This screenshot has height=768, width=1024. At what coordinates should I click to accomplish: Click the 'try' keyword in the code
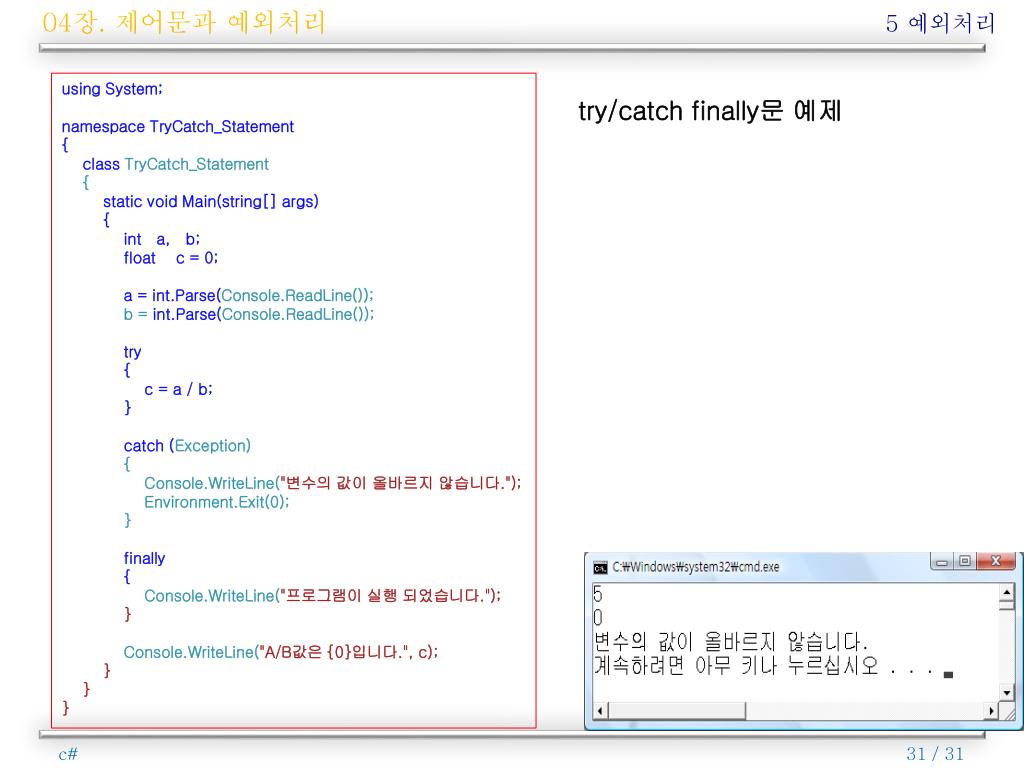click(x=133, y=352)
